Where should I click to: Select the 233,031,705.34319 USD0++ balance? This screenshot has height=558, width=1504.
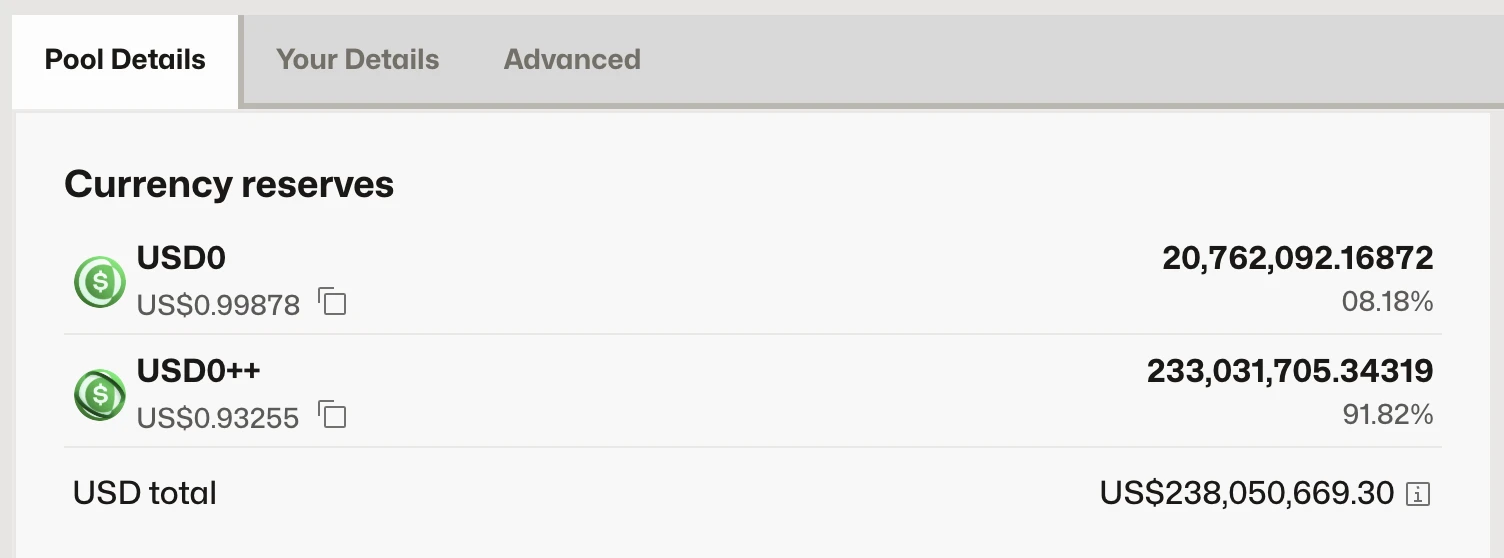click(1289, 371)
